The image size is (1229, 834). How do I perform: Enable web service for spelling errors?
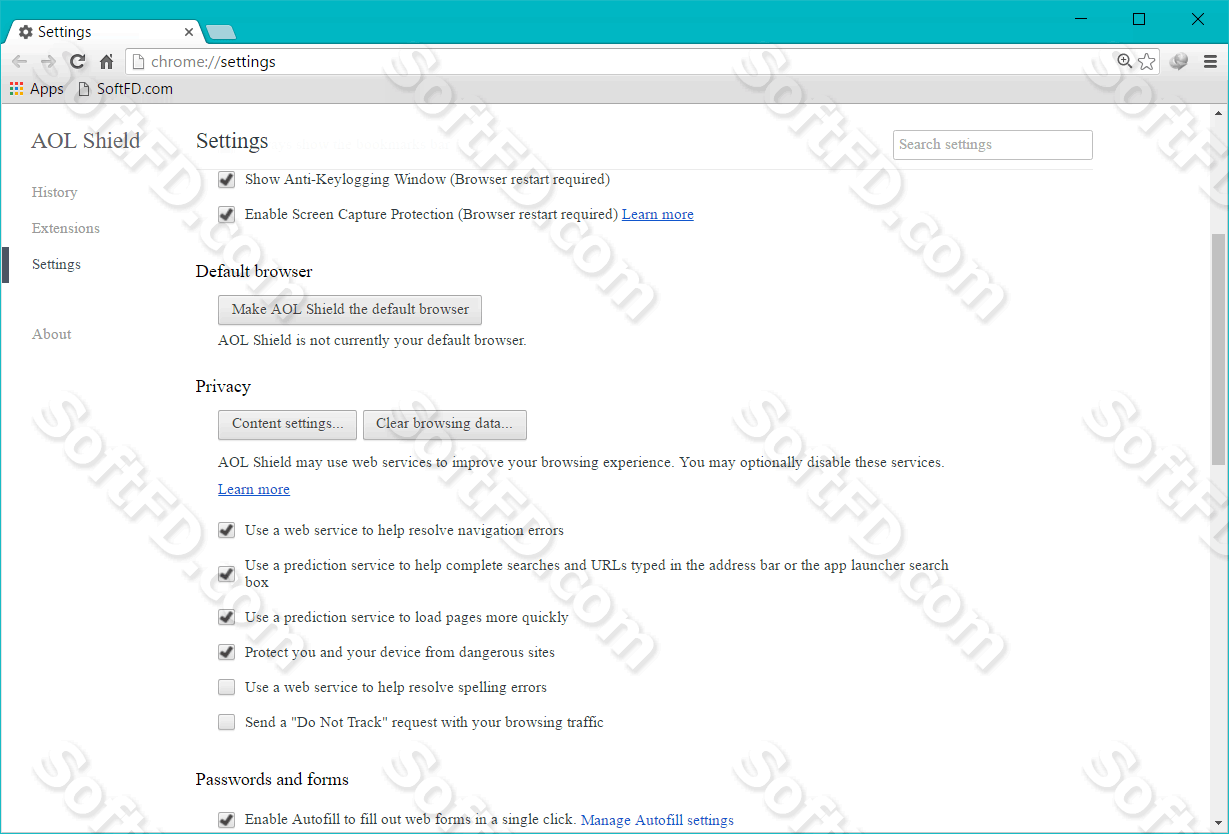pos(227,688)
